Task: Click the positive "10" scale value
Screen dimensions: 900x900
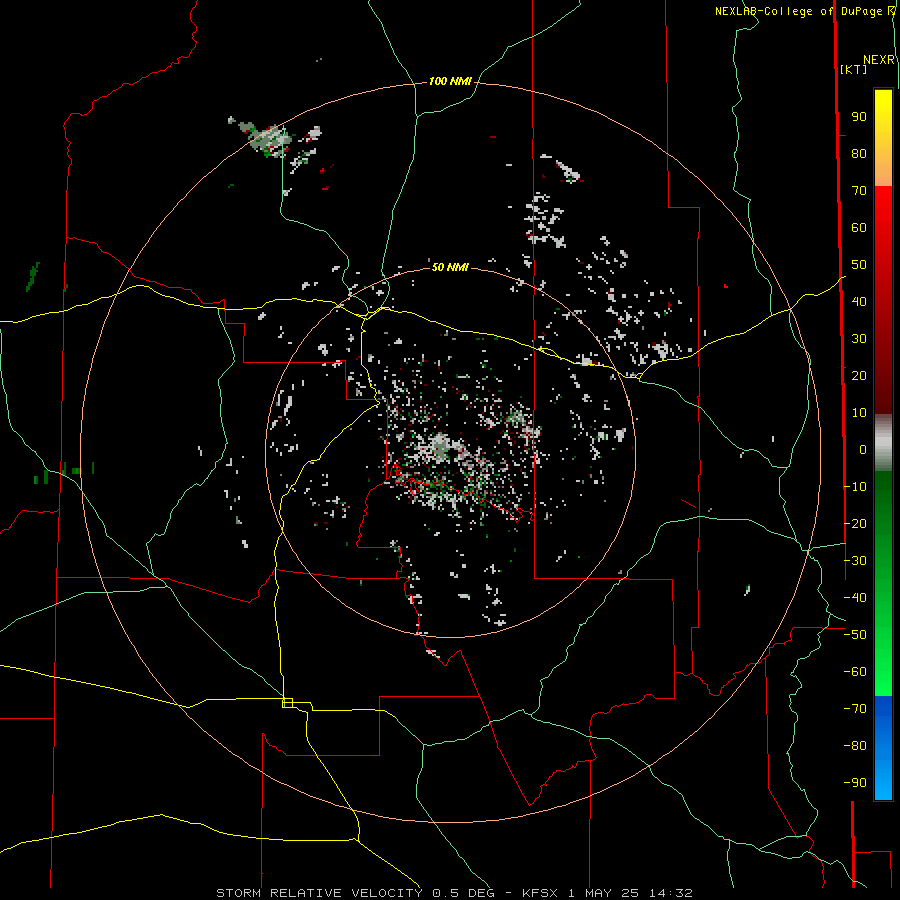Action: (859, 413)
